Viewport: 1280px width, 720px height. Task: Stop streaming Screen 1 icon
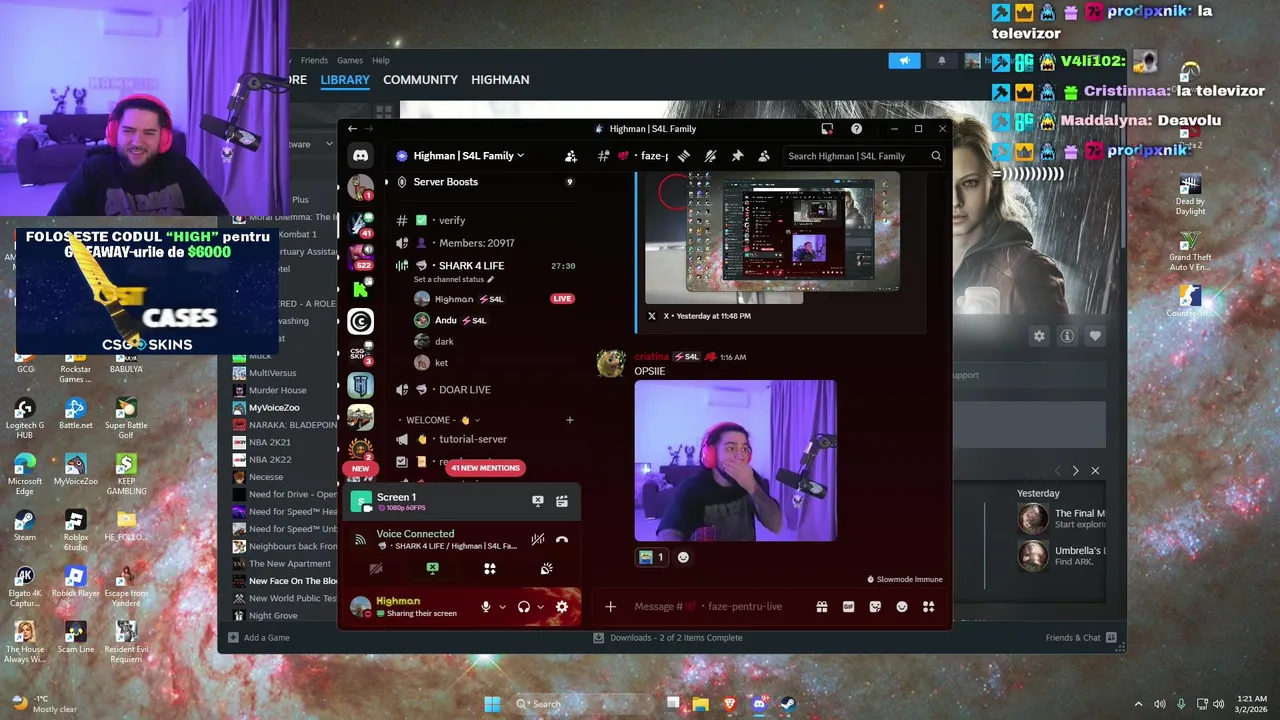point(538,501)
